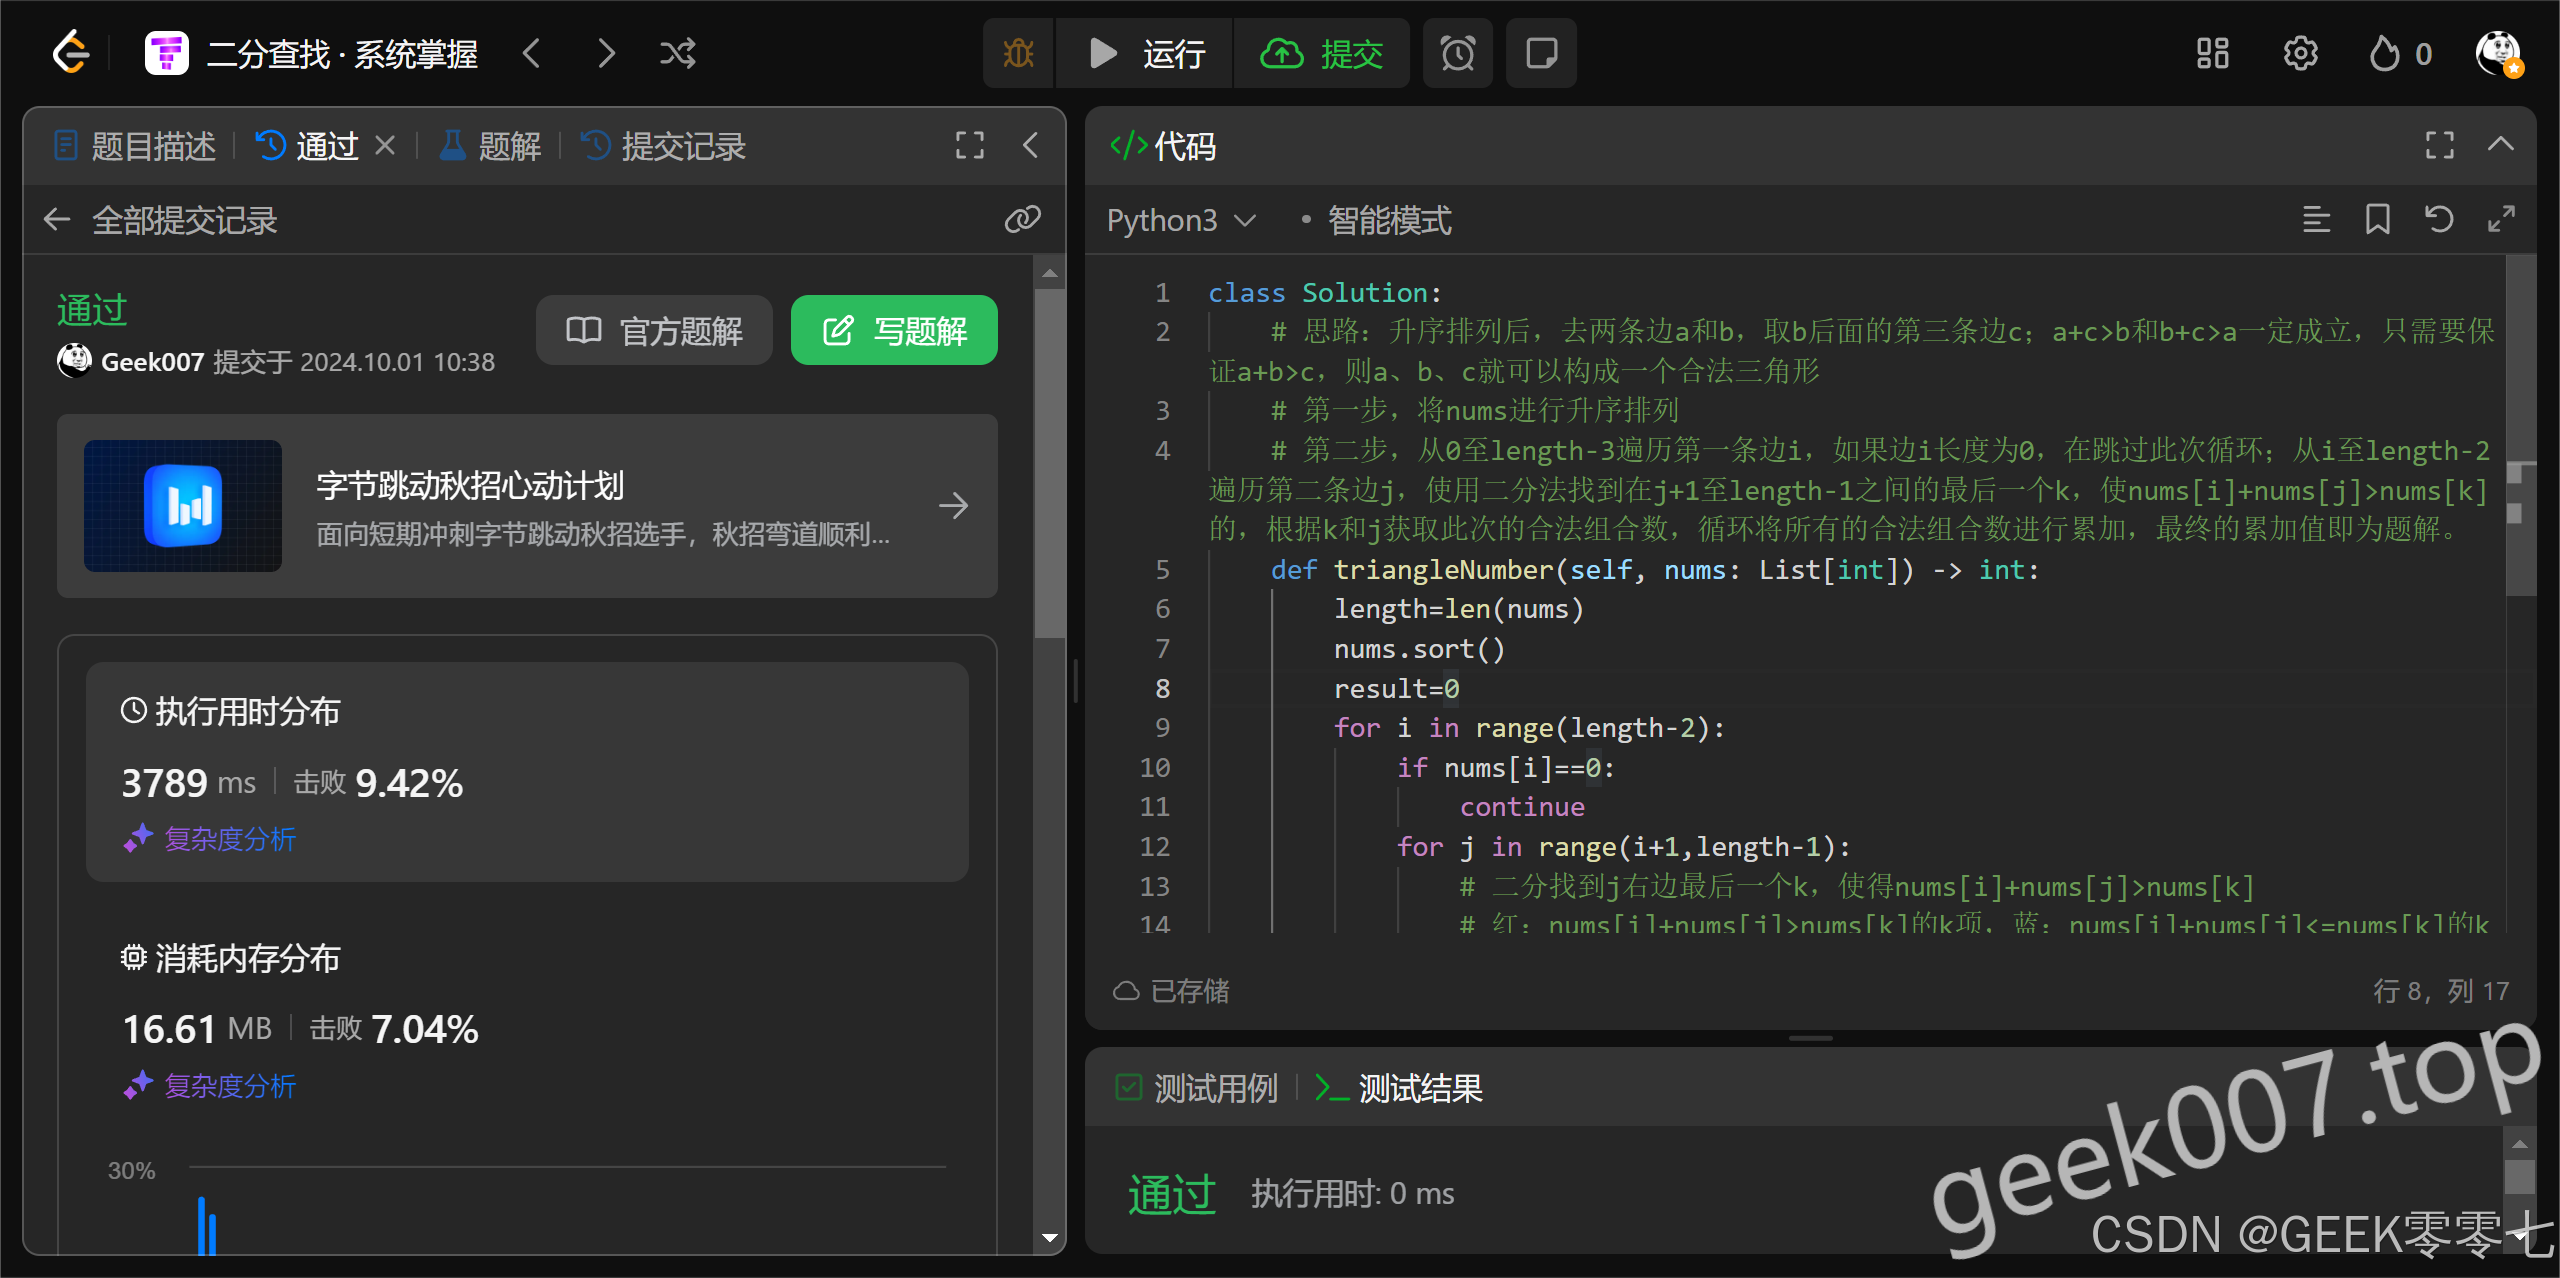Close the 通过 tab
This screenshot has height=1278, width=2560.
385,146
